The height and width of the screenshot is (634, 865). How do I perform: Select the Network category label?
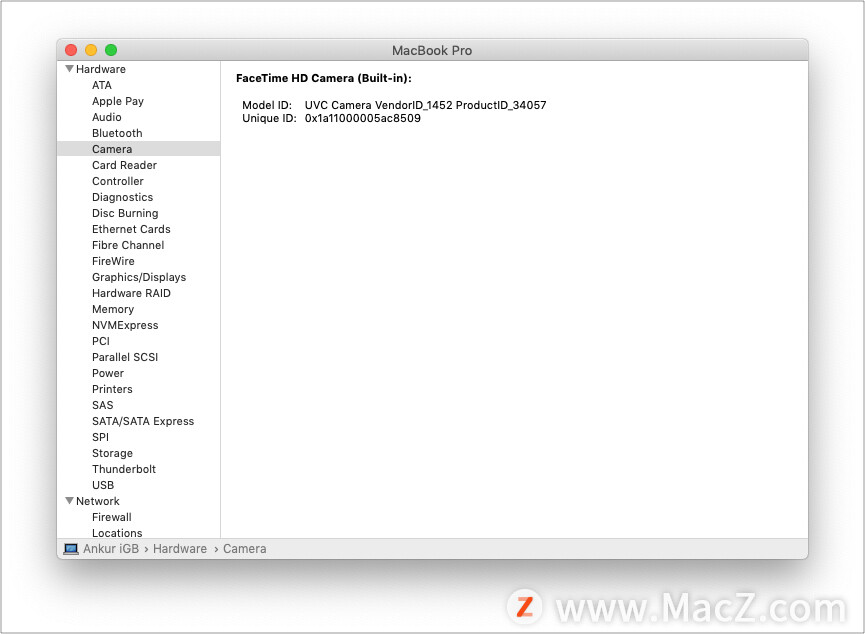[x=98, y=501]
